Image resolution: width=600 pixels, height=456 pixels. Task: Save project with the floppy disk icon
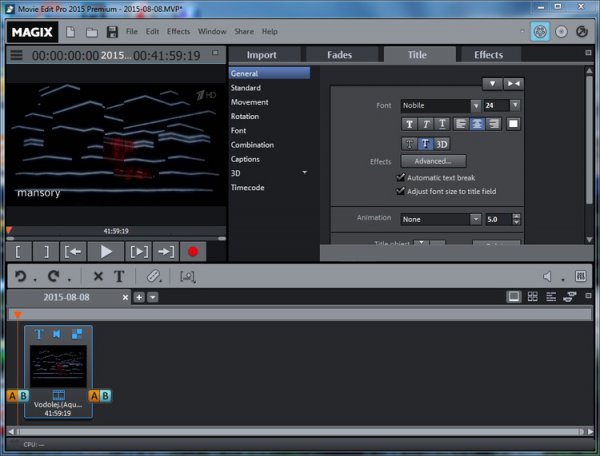point(112,32)
